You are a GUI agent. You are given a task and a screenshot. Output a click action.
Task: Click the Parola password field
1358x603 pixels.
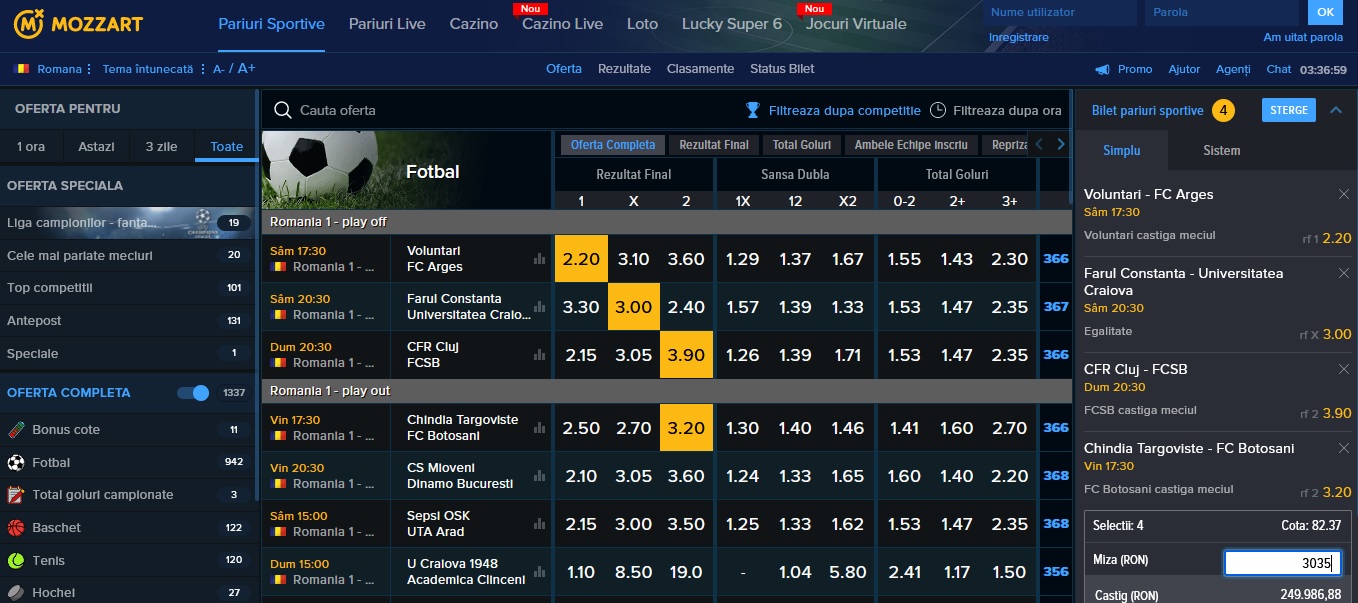pos(1222,12)
